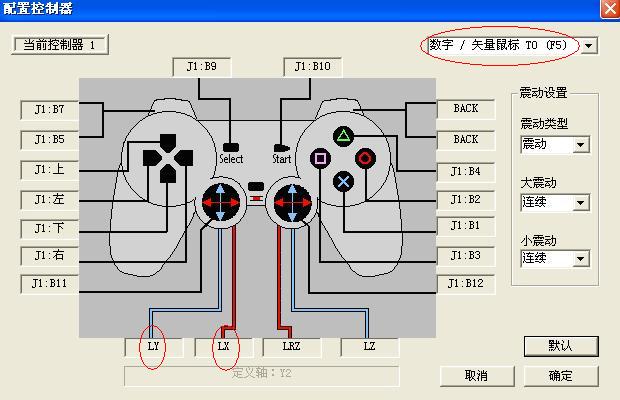Image resolution: width=620 pixels, height=400 pixels.
Task: Click the left analog stick icon
Action: (x=221, y=202)
